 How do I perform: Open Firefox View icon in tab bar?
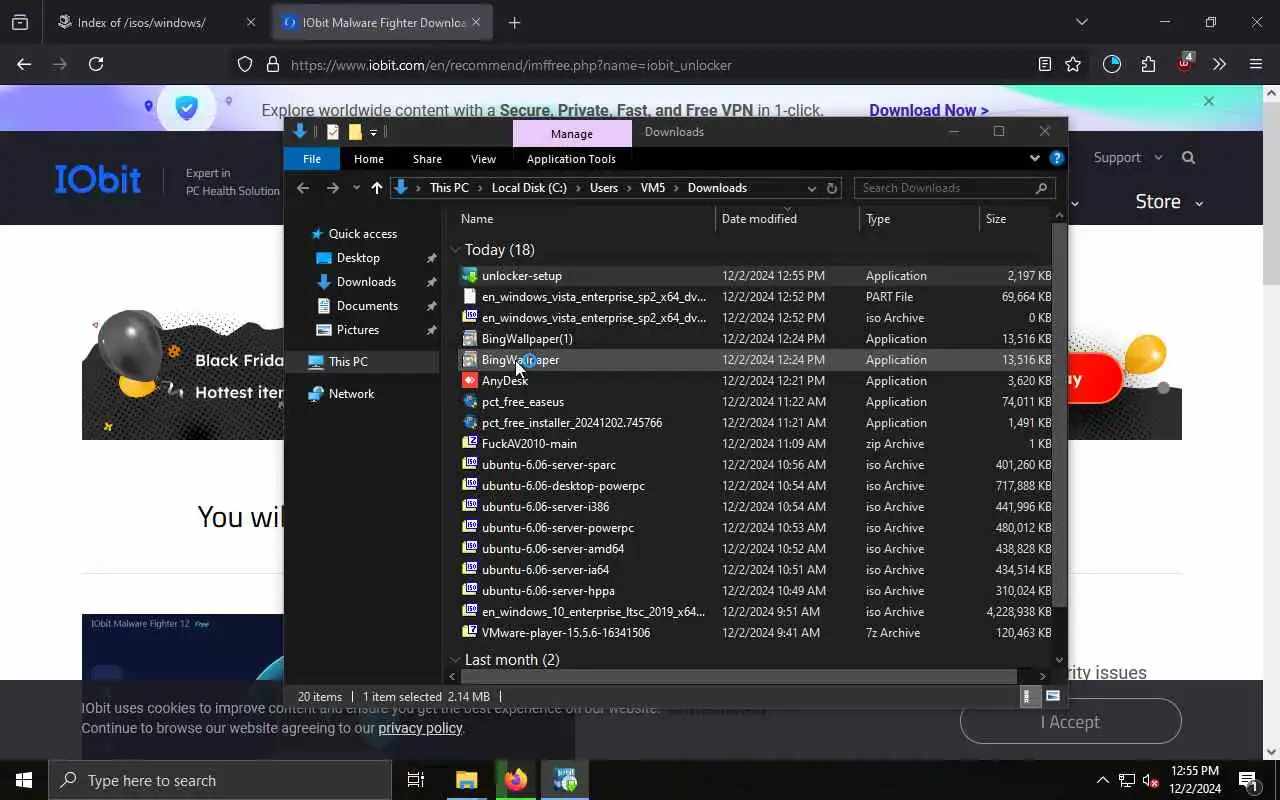[x=20, y=22]
